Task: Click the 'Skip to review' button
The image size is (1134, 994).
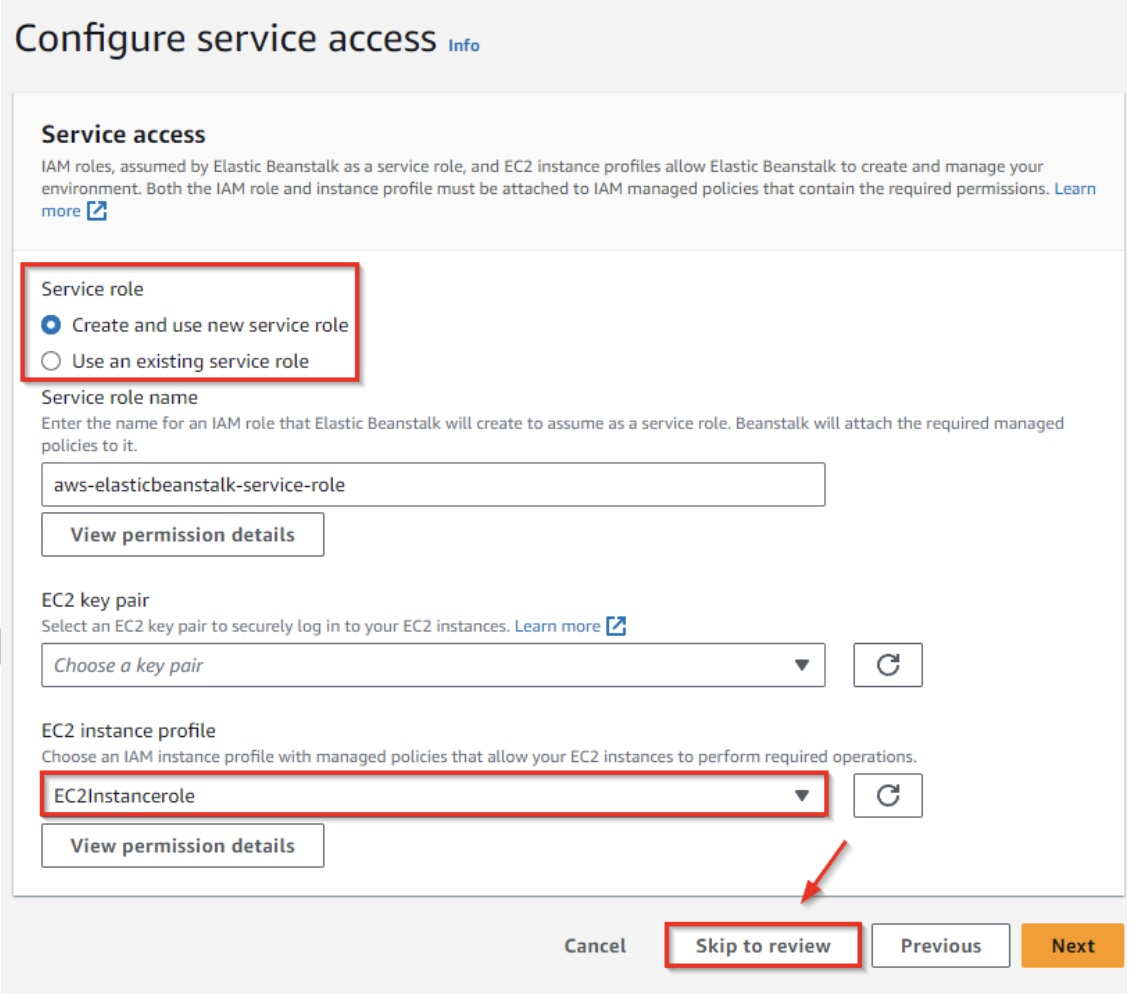Action: (x=763, y=946)
